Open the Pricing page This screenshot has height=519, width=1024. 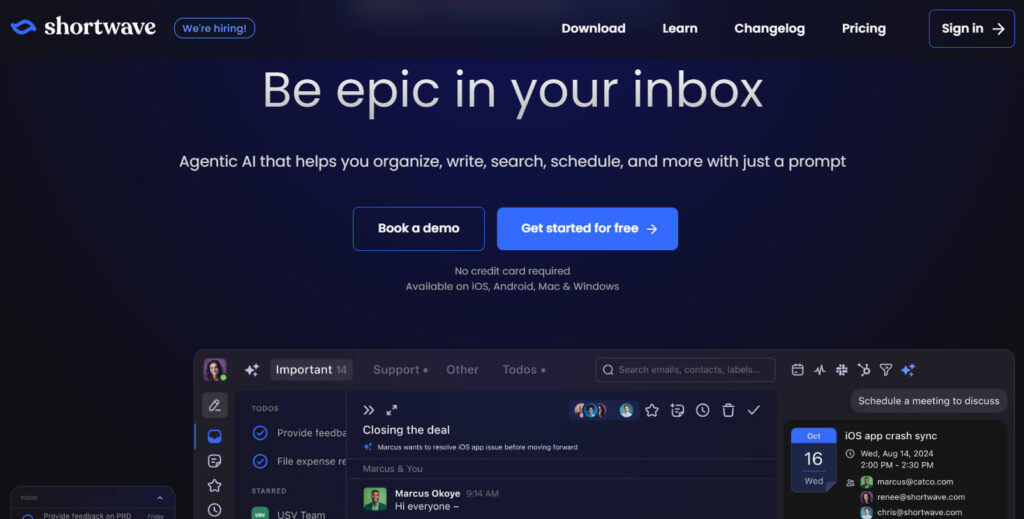coord(863,28)
